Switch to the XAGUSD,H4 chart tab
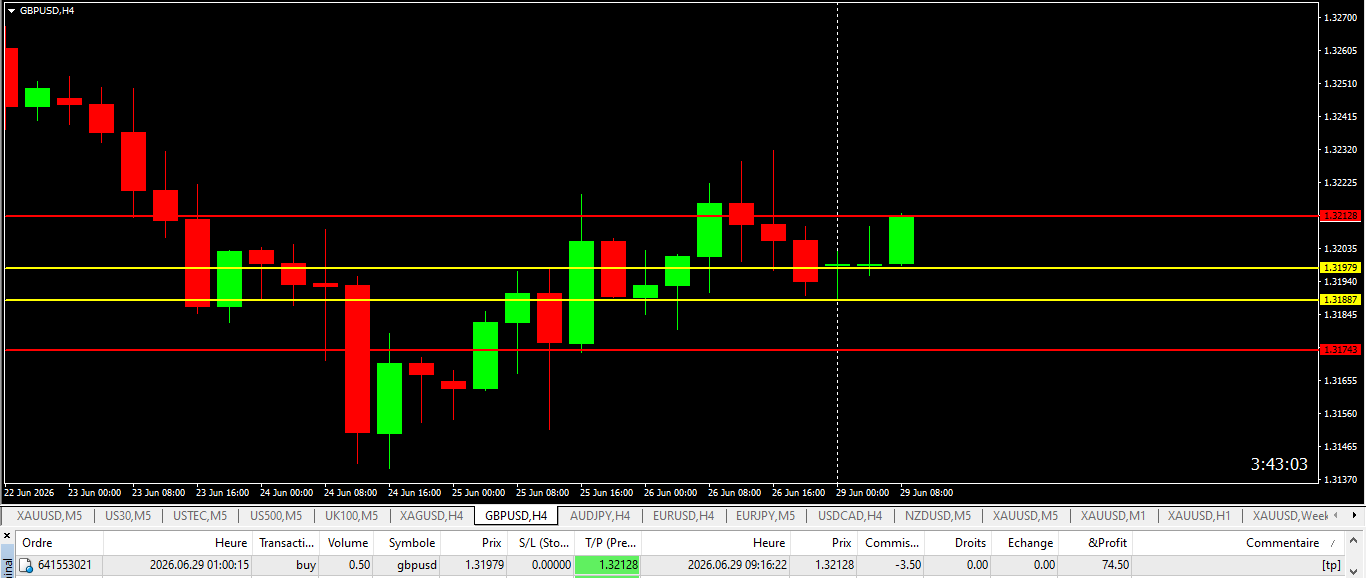Image resolution: width=1366 pixels, height=578 pixels. 431,516
